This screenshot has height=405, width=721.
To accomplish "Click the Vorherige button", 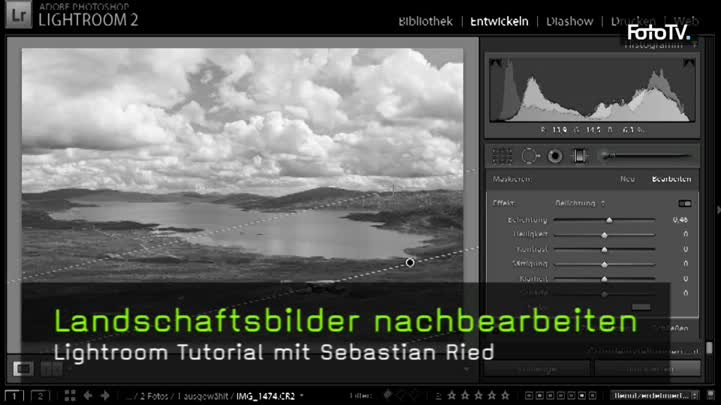I will coord(537,369).
